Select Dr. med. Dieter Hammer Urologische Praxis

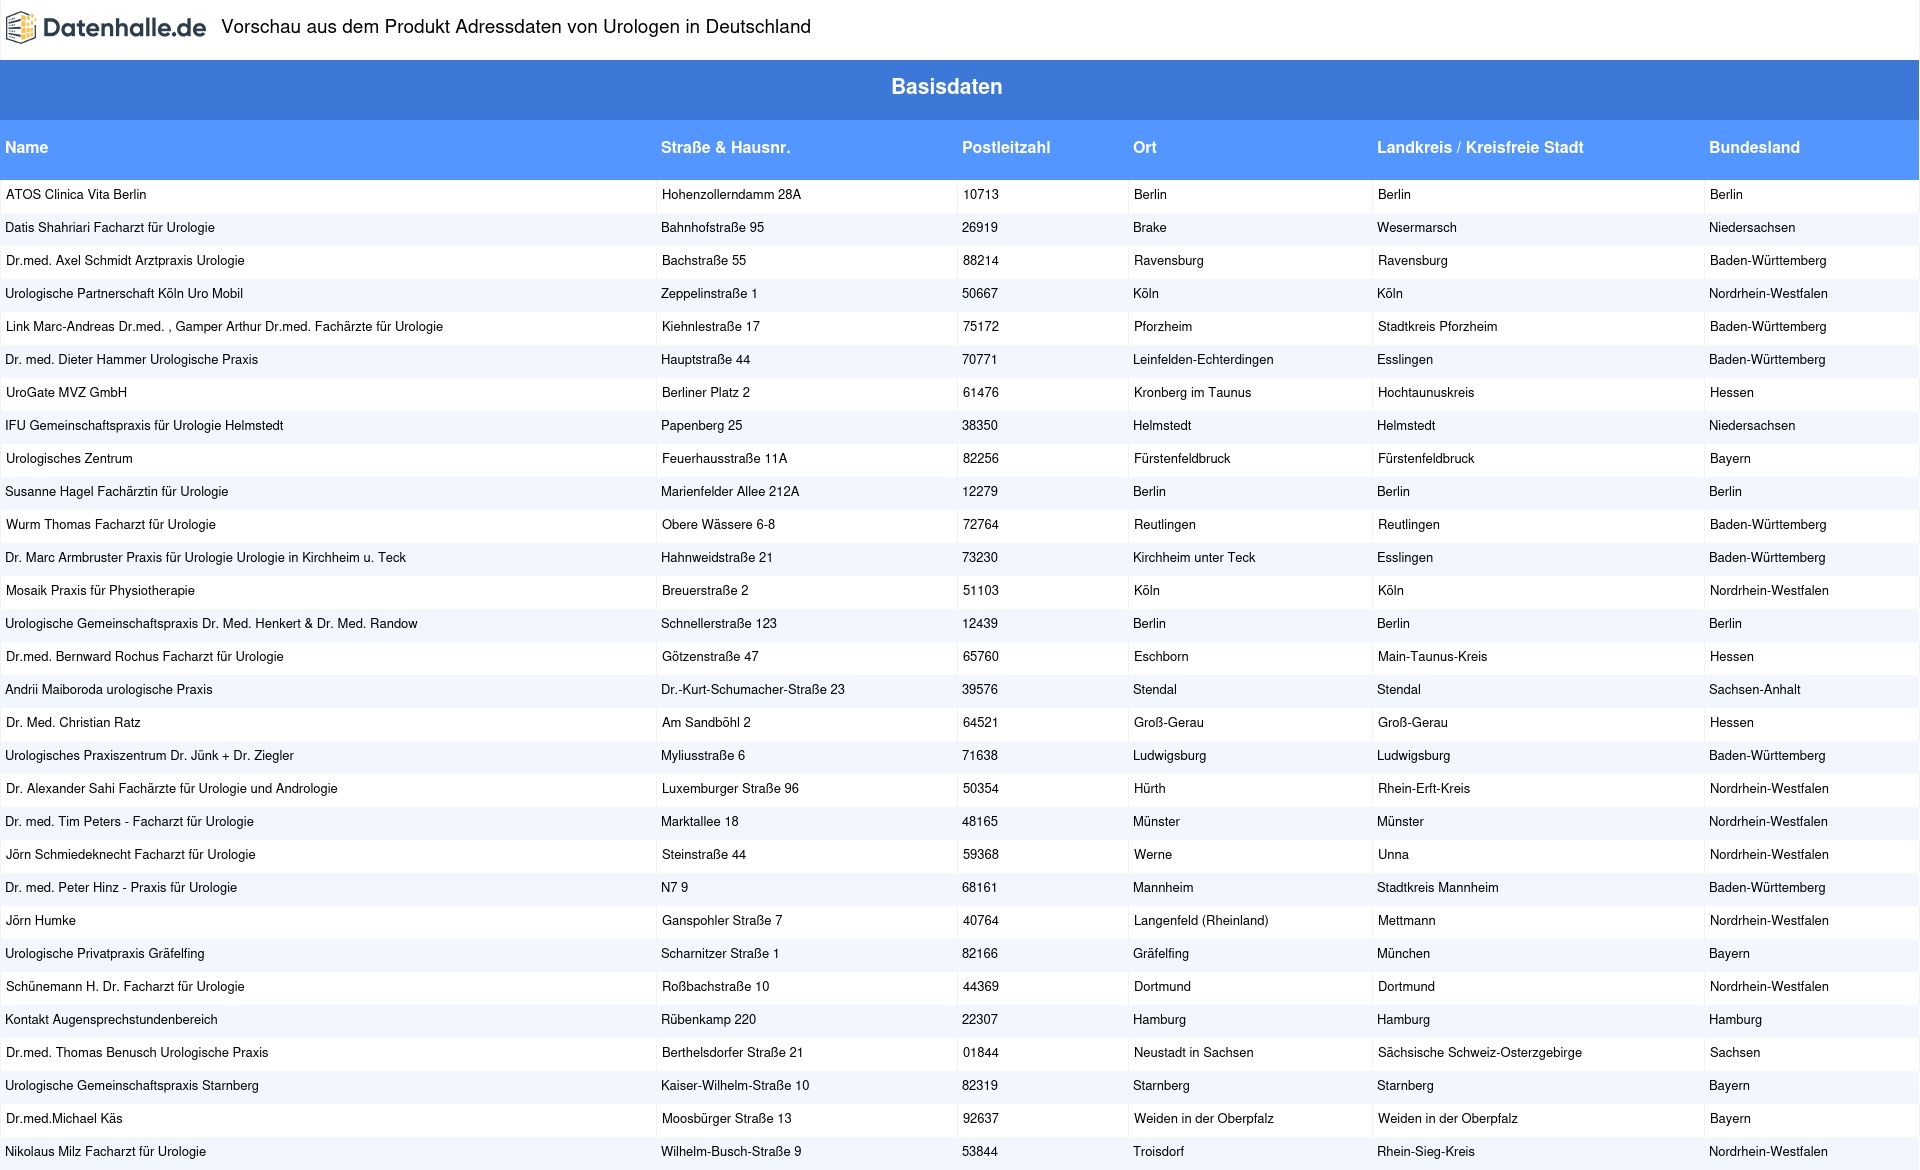pyautogui.click(x=131, y=359)
